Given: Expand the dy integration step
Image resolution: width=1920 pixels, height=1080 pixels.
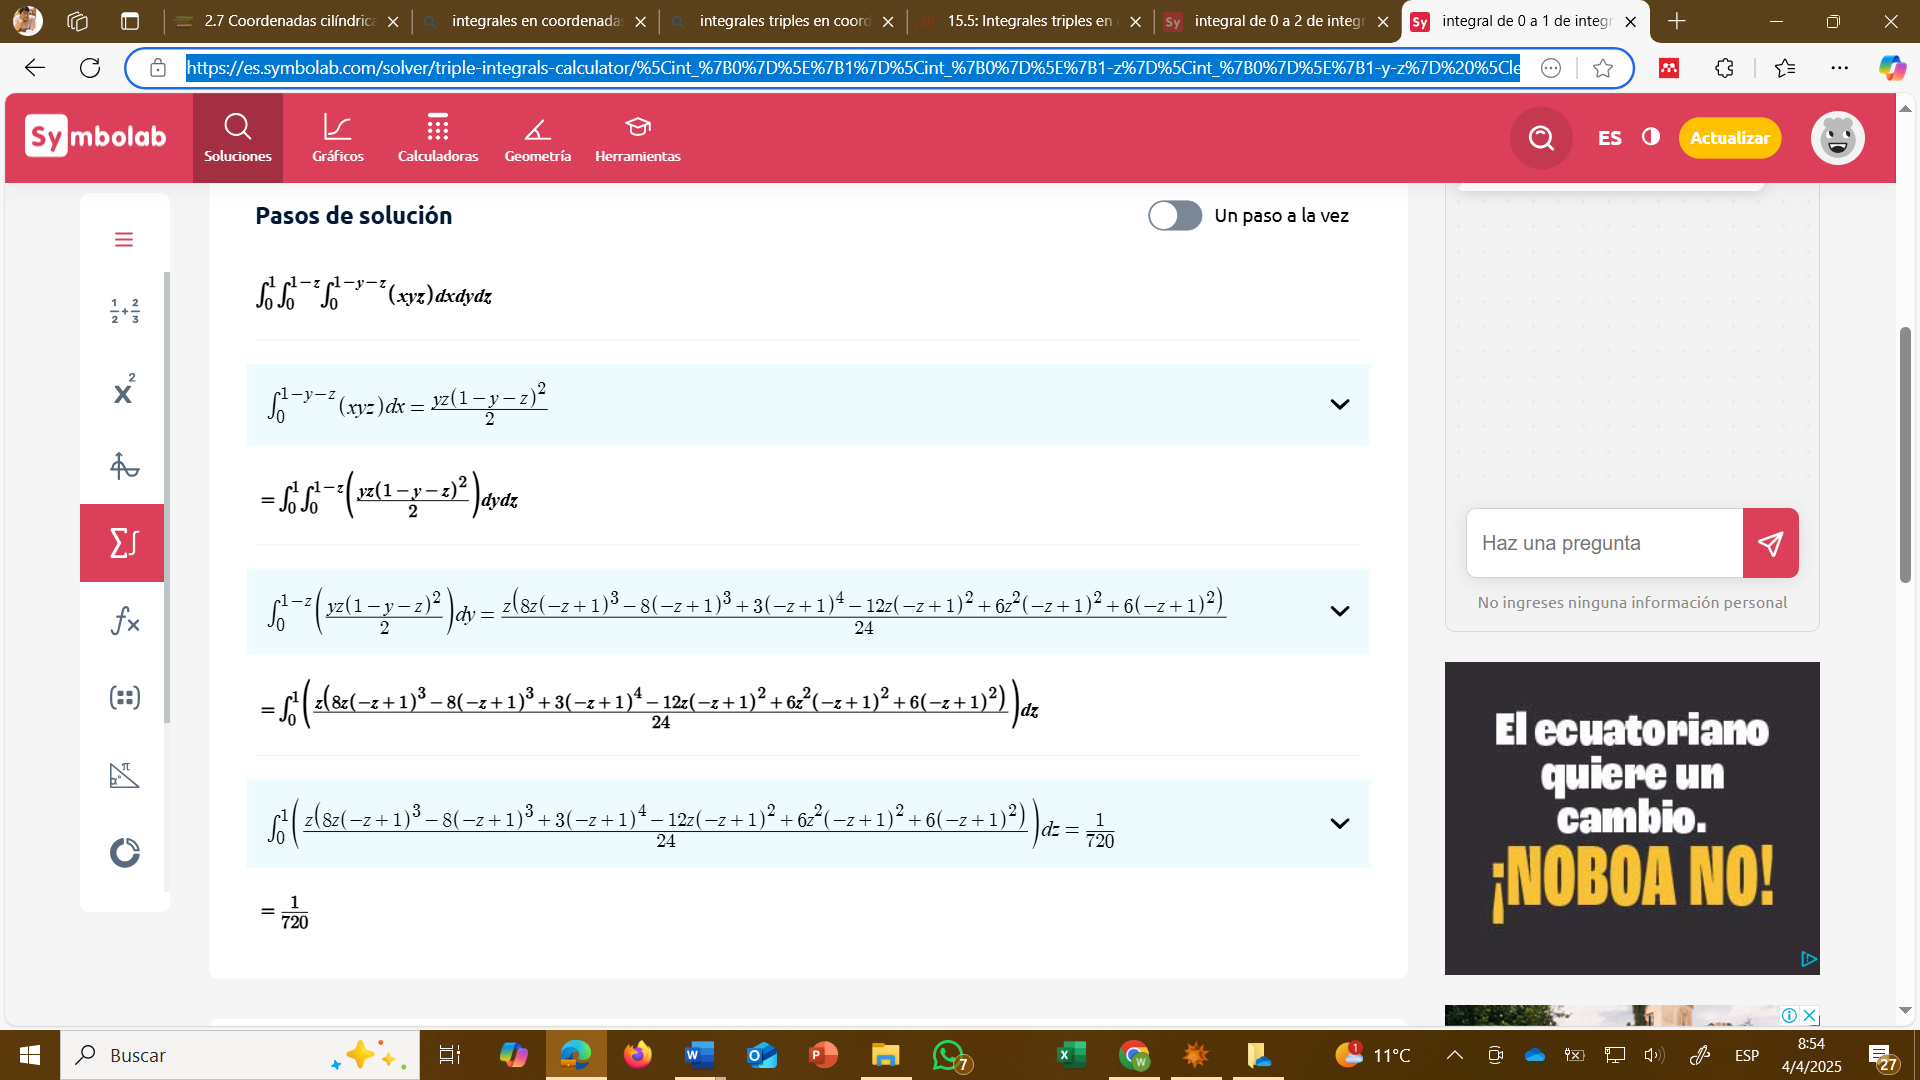Looking at the screenshot, I should [x=1339, y=611].
